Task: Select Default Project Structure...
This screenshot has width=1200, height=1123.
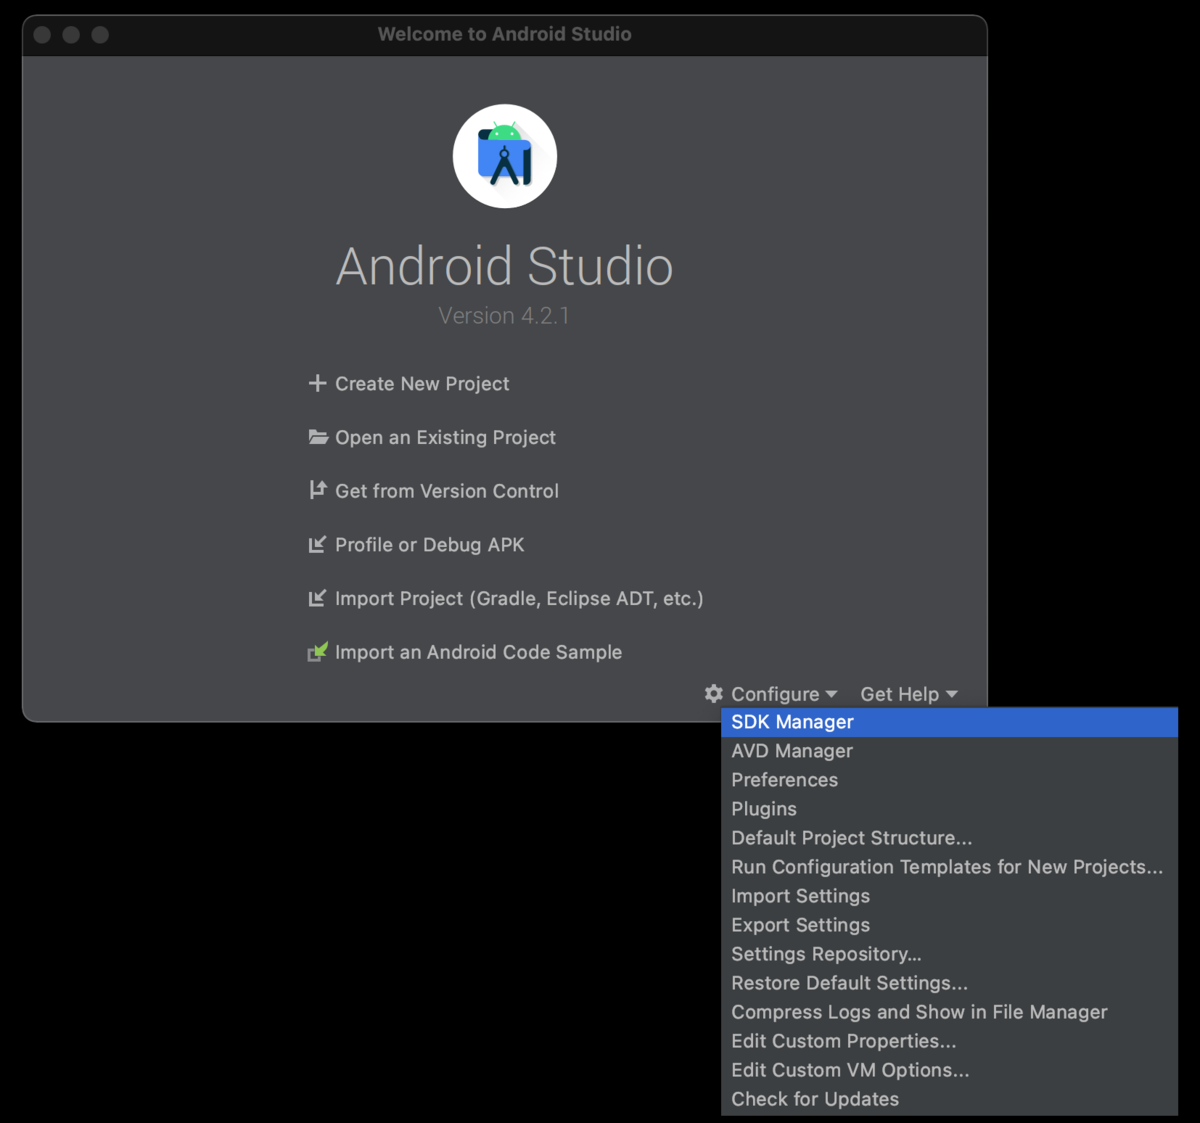Action: 949,838
